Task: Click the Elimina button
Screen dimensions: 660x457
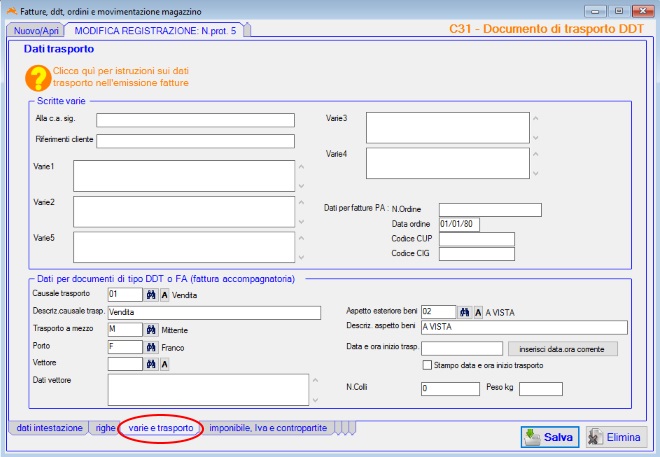Action: 616,437
